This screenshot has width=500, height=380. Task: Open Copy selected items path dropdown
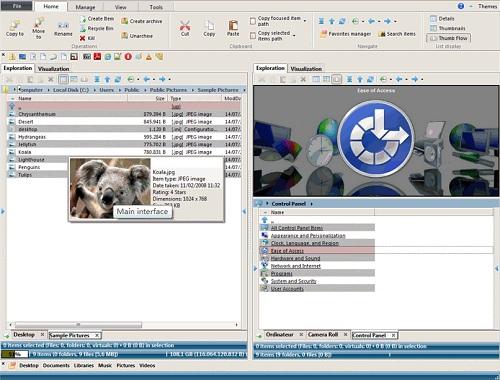[x=294, y=36]
